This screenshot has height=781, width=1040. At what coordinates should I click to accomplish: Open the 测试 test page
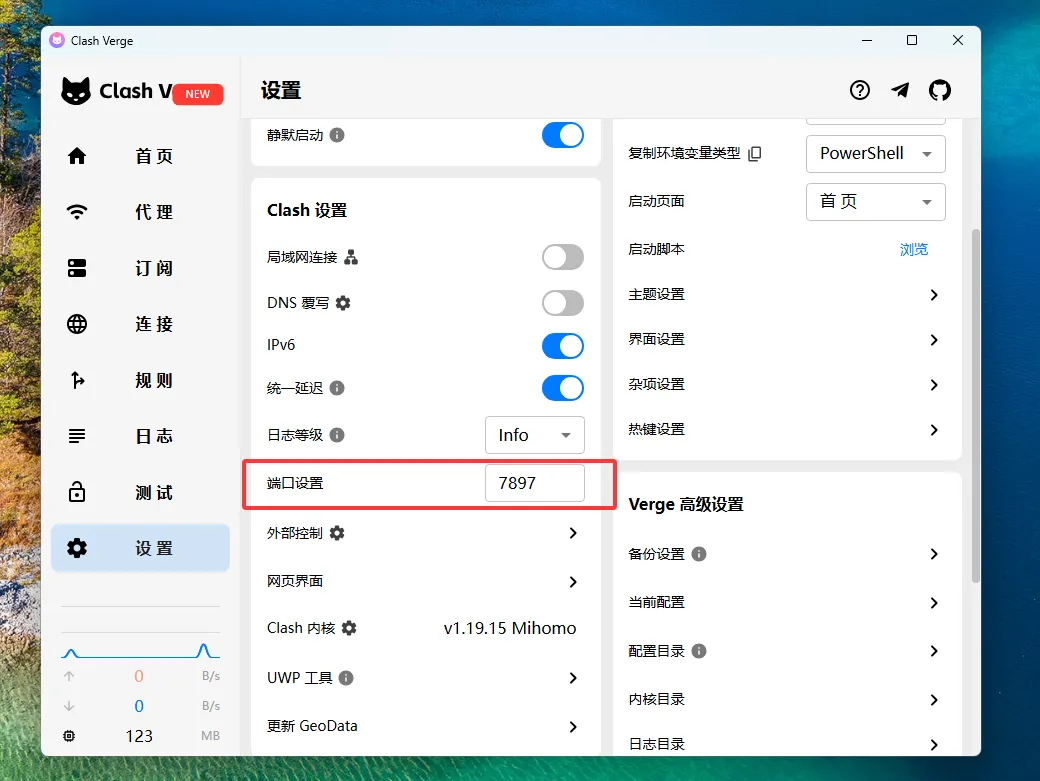[141, 493]
